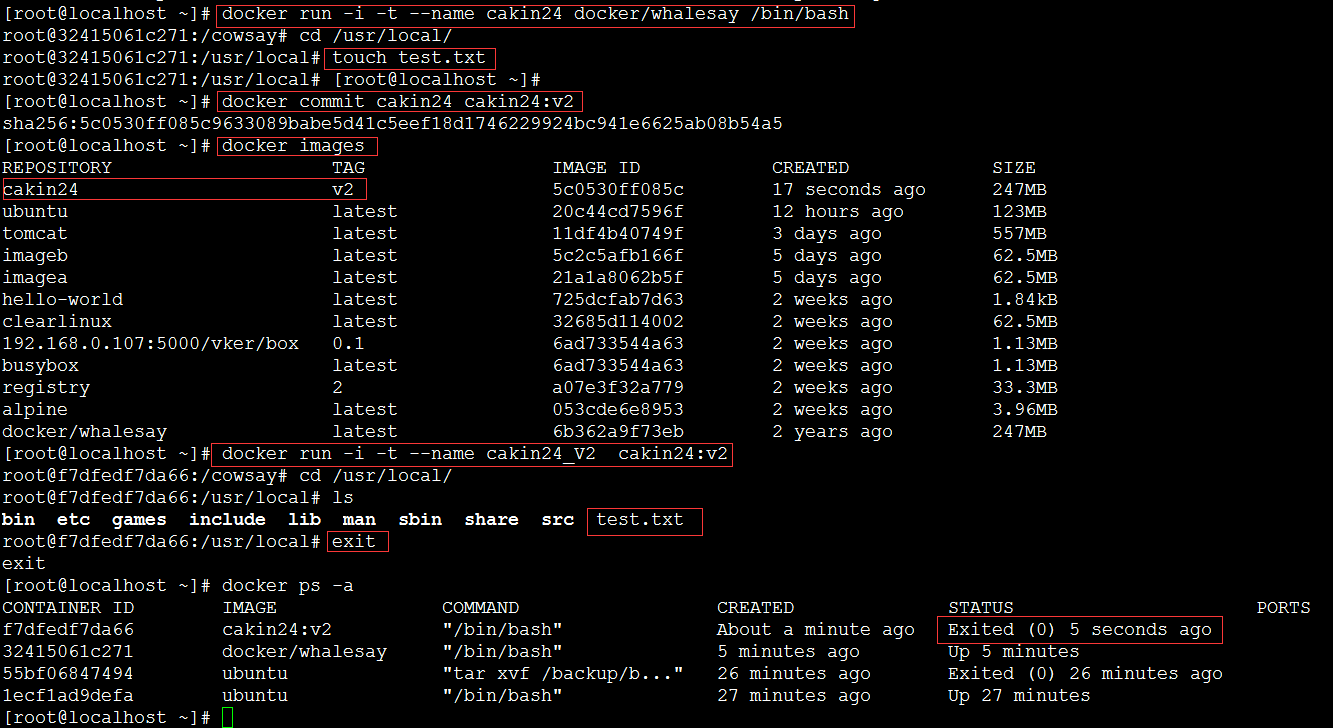Click 'cakin24:v2' in the IMAGE column
The height and width of the screenshot is (728, 1333).
pyautogui.click(x=277, y=630)
